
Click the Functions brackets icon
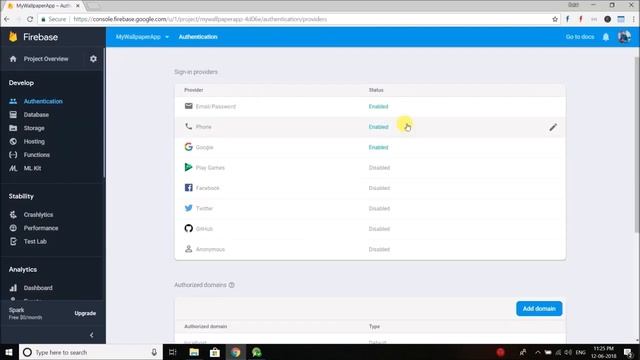tap(13, 155)
